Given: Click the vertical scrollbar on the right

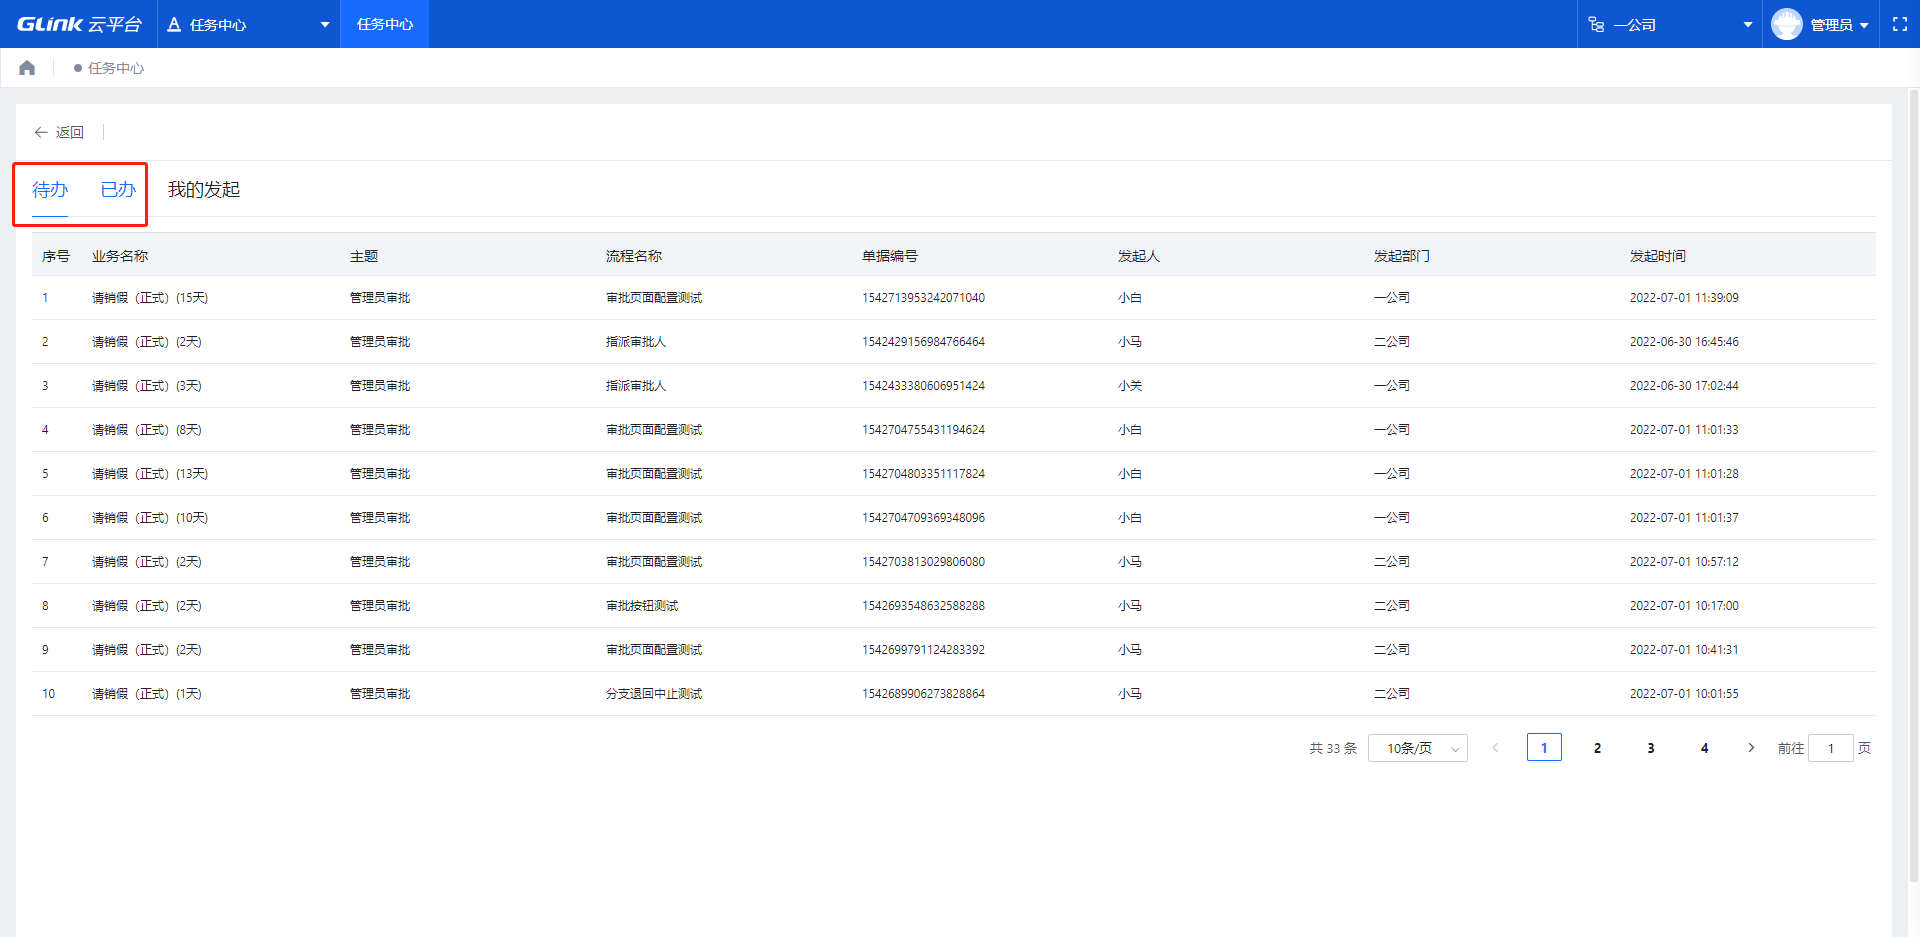Looking at the screenshot, I should [1914, 486].
